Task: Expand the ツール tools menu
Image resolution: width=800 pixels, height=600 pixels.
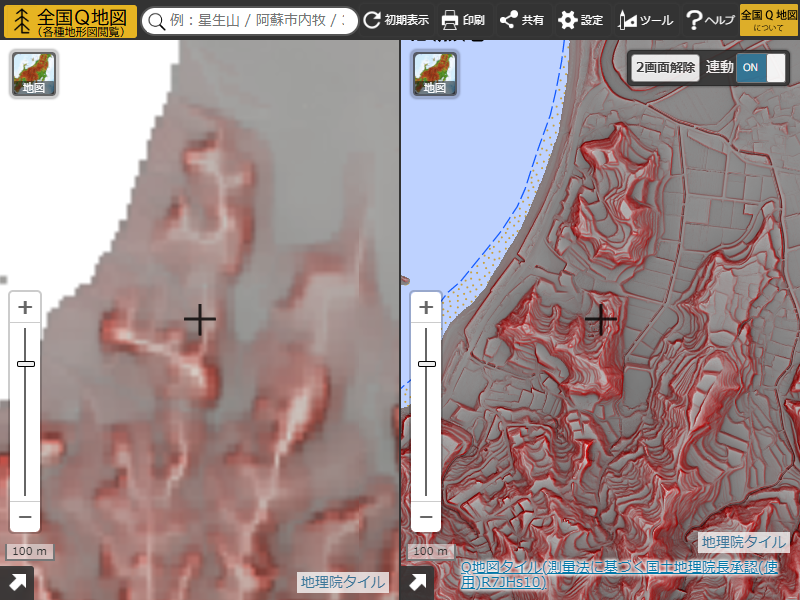Action: (645, 20)
